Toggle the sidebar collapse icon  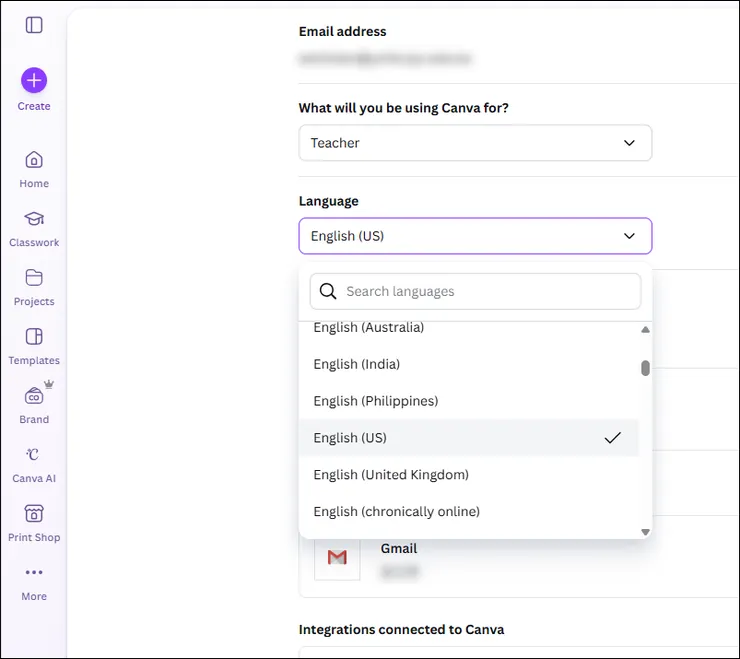point(34,25)
